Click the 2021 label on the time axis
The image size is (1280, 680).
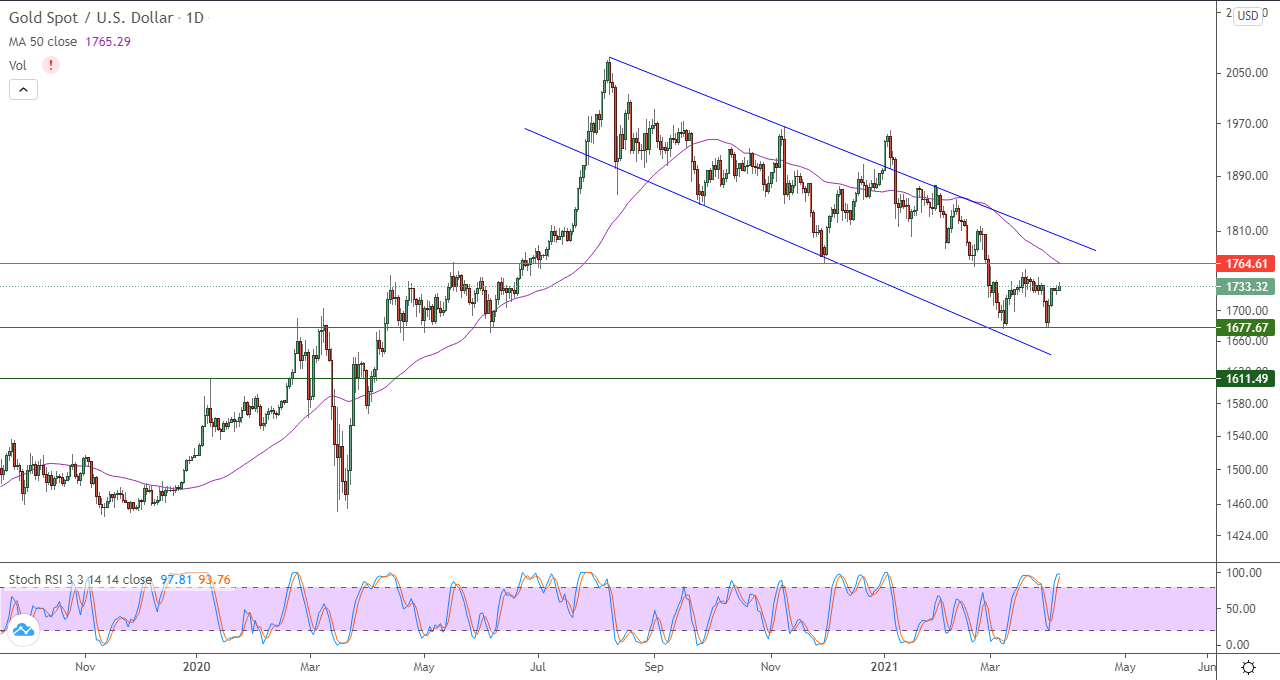coord(886,665)
